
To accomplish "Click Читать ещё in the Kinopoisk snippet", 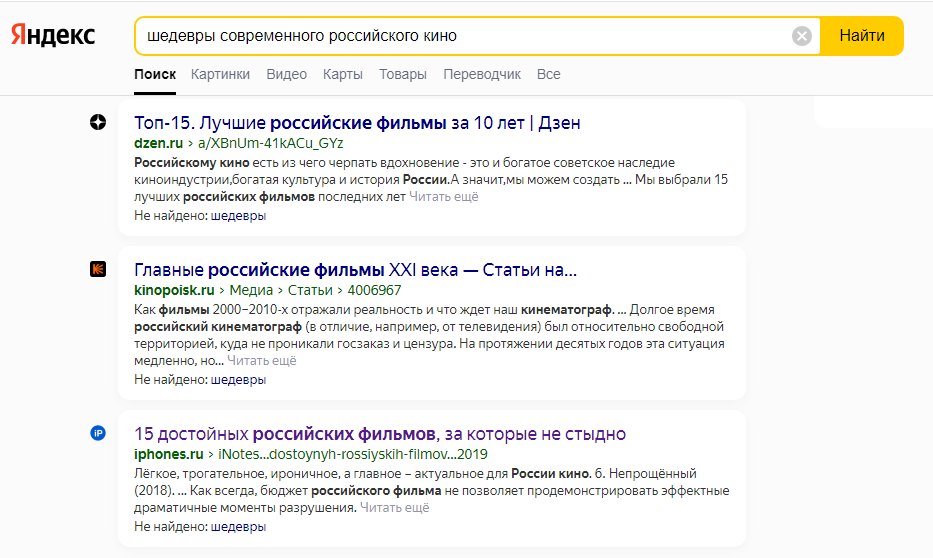I will coord(262,360).
